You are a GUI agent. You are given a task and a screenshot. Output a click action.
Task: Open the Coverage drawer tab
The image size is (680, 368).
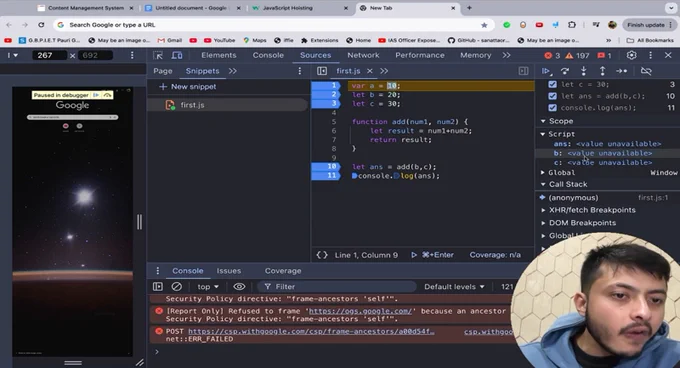(x=283, y=271)
